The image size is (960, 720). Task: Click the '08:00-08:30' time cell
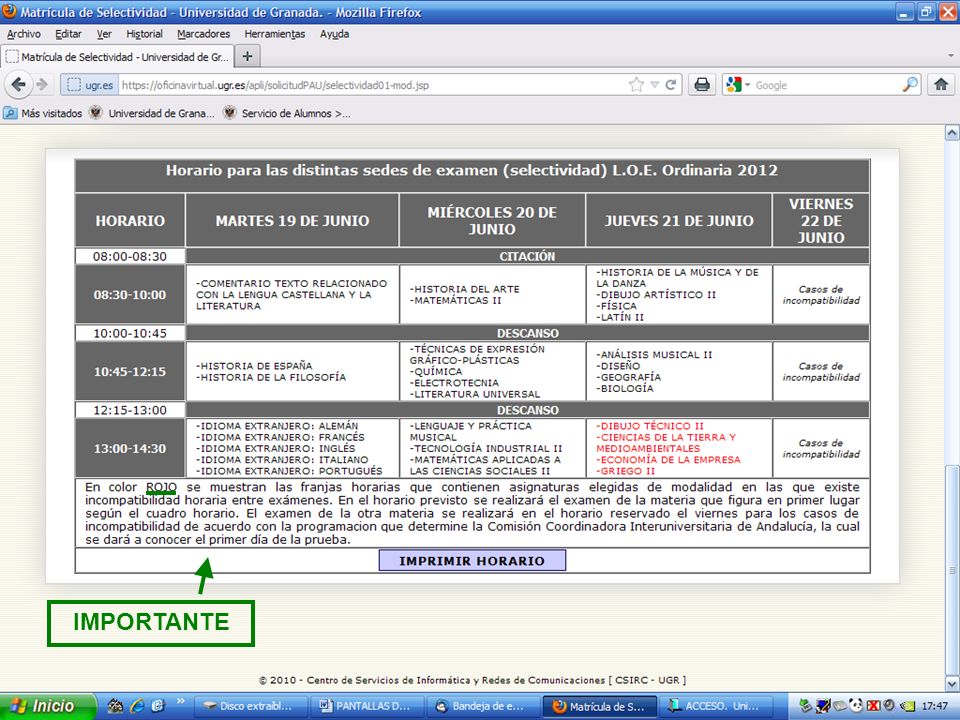(130, 256)
